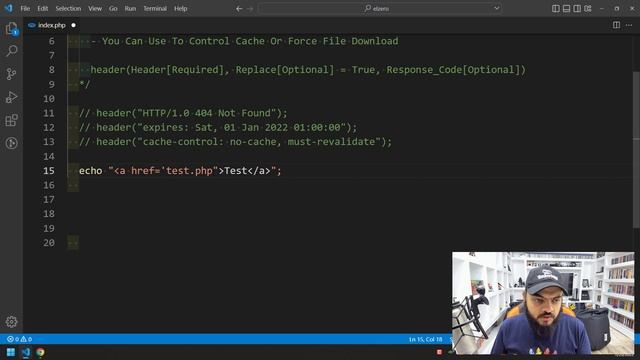Click the bottom activity bar extension icon
The height and width of the screenshot is (360, 640).
point(11,143)
